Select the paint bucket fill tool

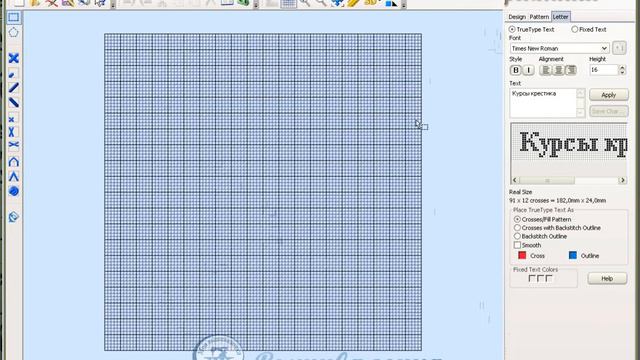(x=13, y=217)
